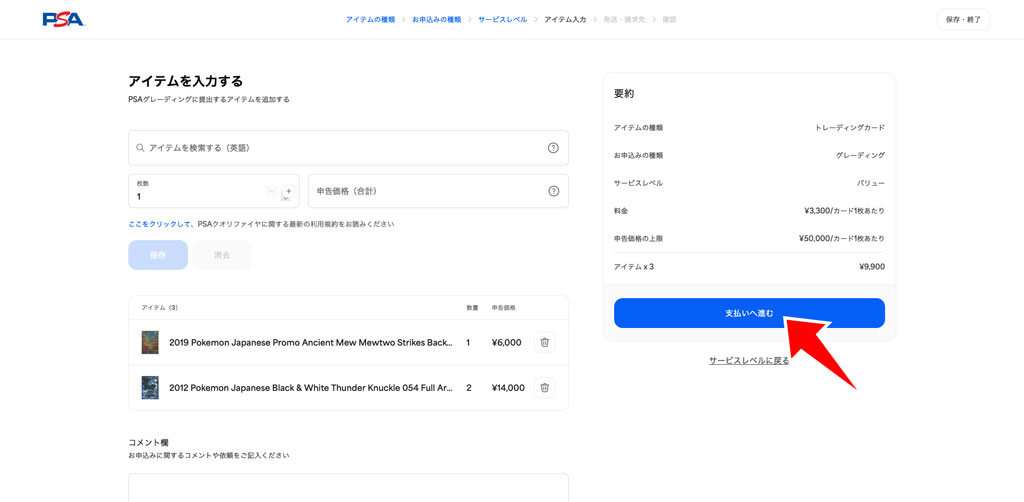Delete the Thunder Knuckle item row
Image resolution: width=1024 pixels, height=502 pixels.
(545, 388)
